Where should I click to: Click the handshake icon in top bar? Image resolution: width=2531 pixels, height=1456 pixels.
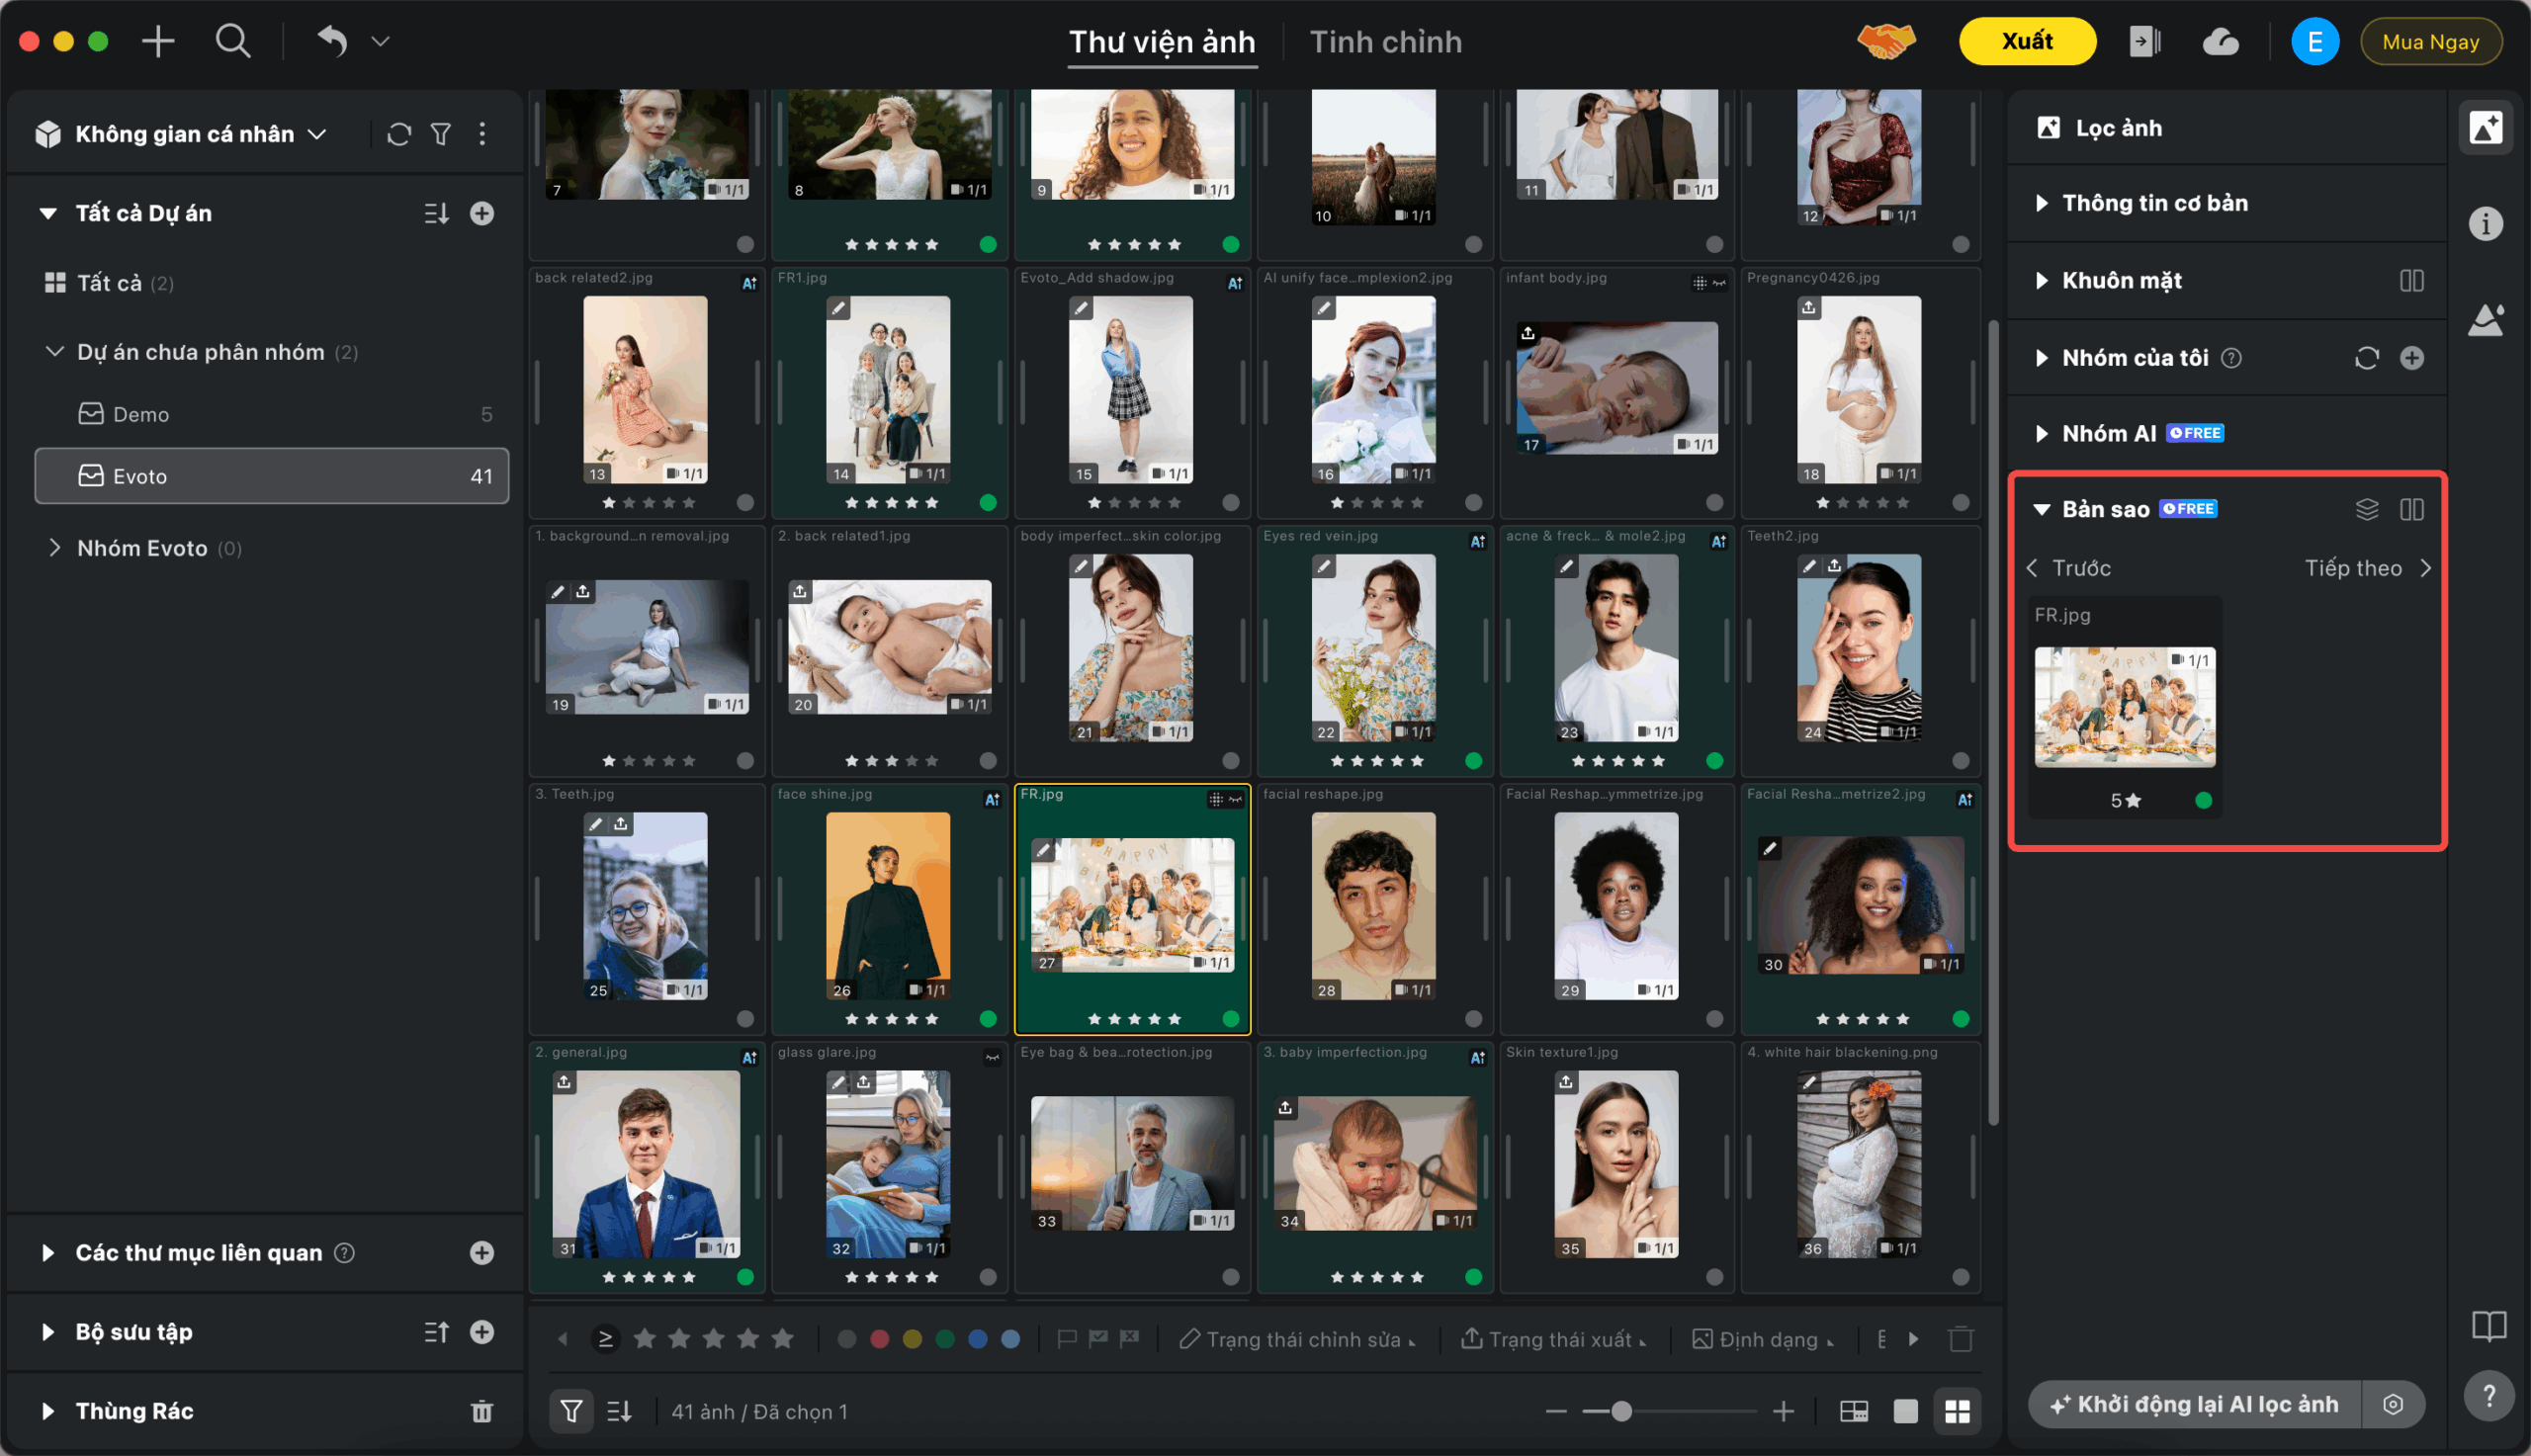1885,42
